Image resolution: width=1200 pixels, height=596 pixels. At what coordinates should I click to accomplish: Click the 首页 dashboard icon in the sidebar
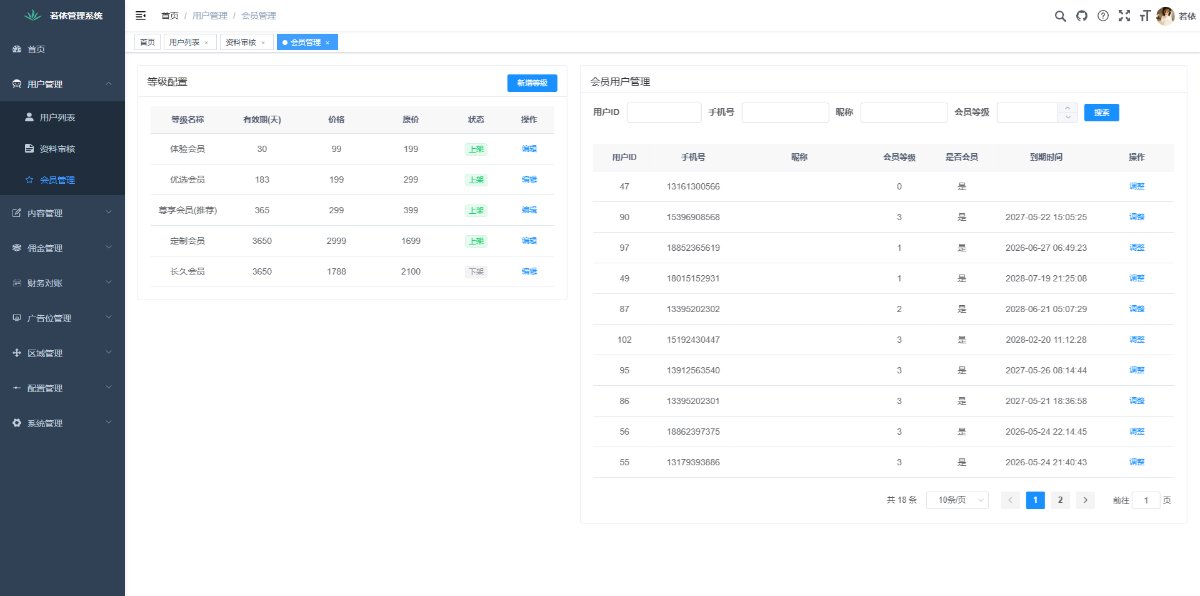point(16,49)
